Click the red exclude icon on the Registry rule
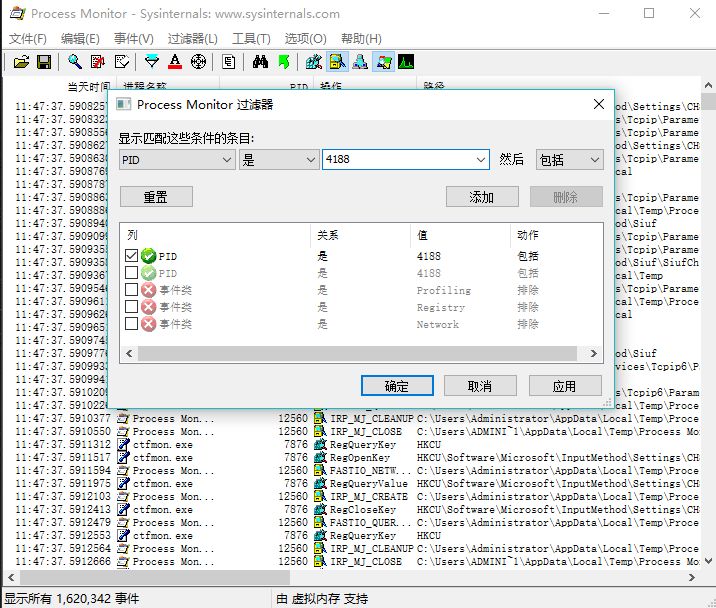Viewport: 716px width, 608px height. (148, 307)
